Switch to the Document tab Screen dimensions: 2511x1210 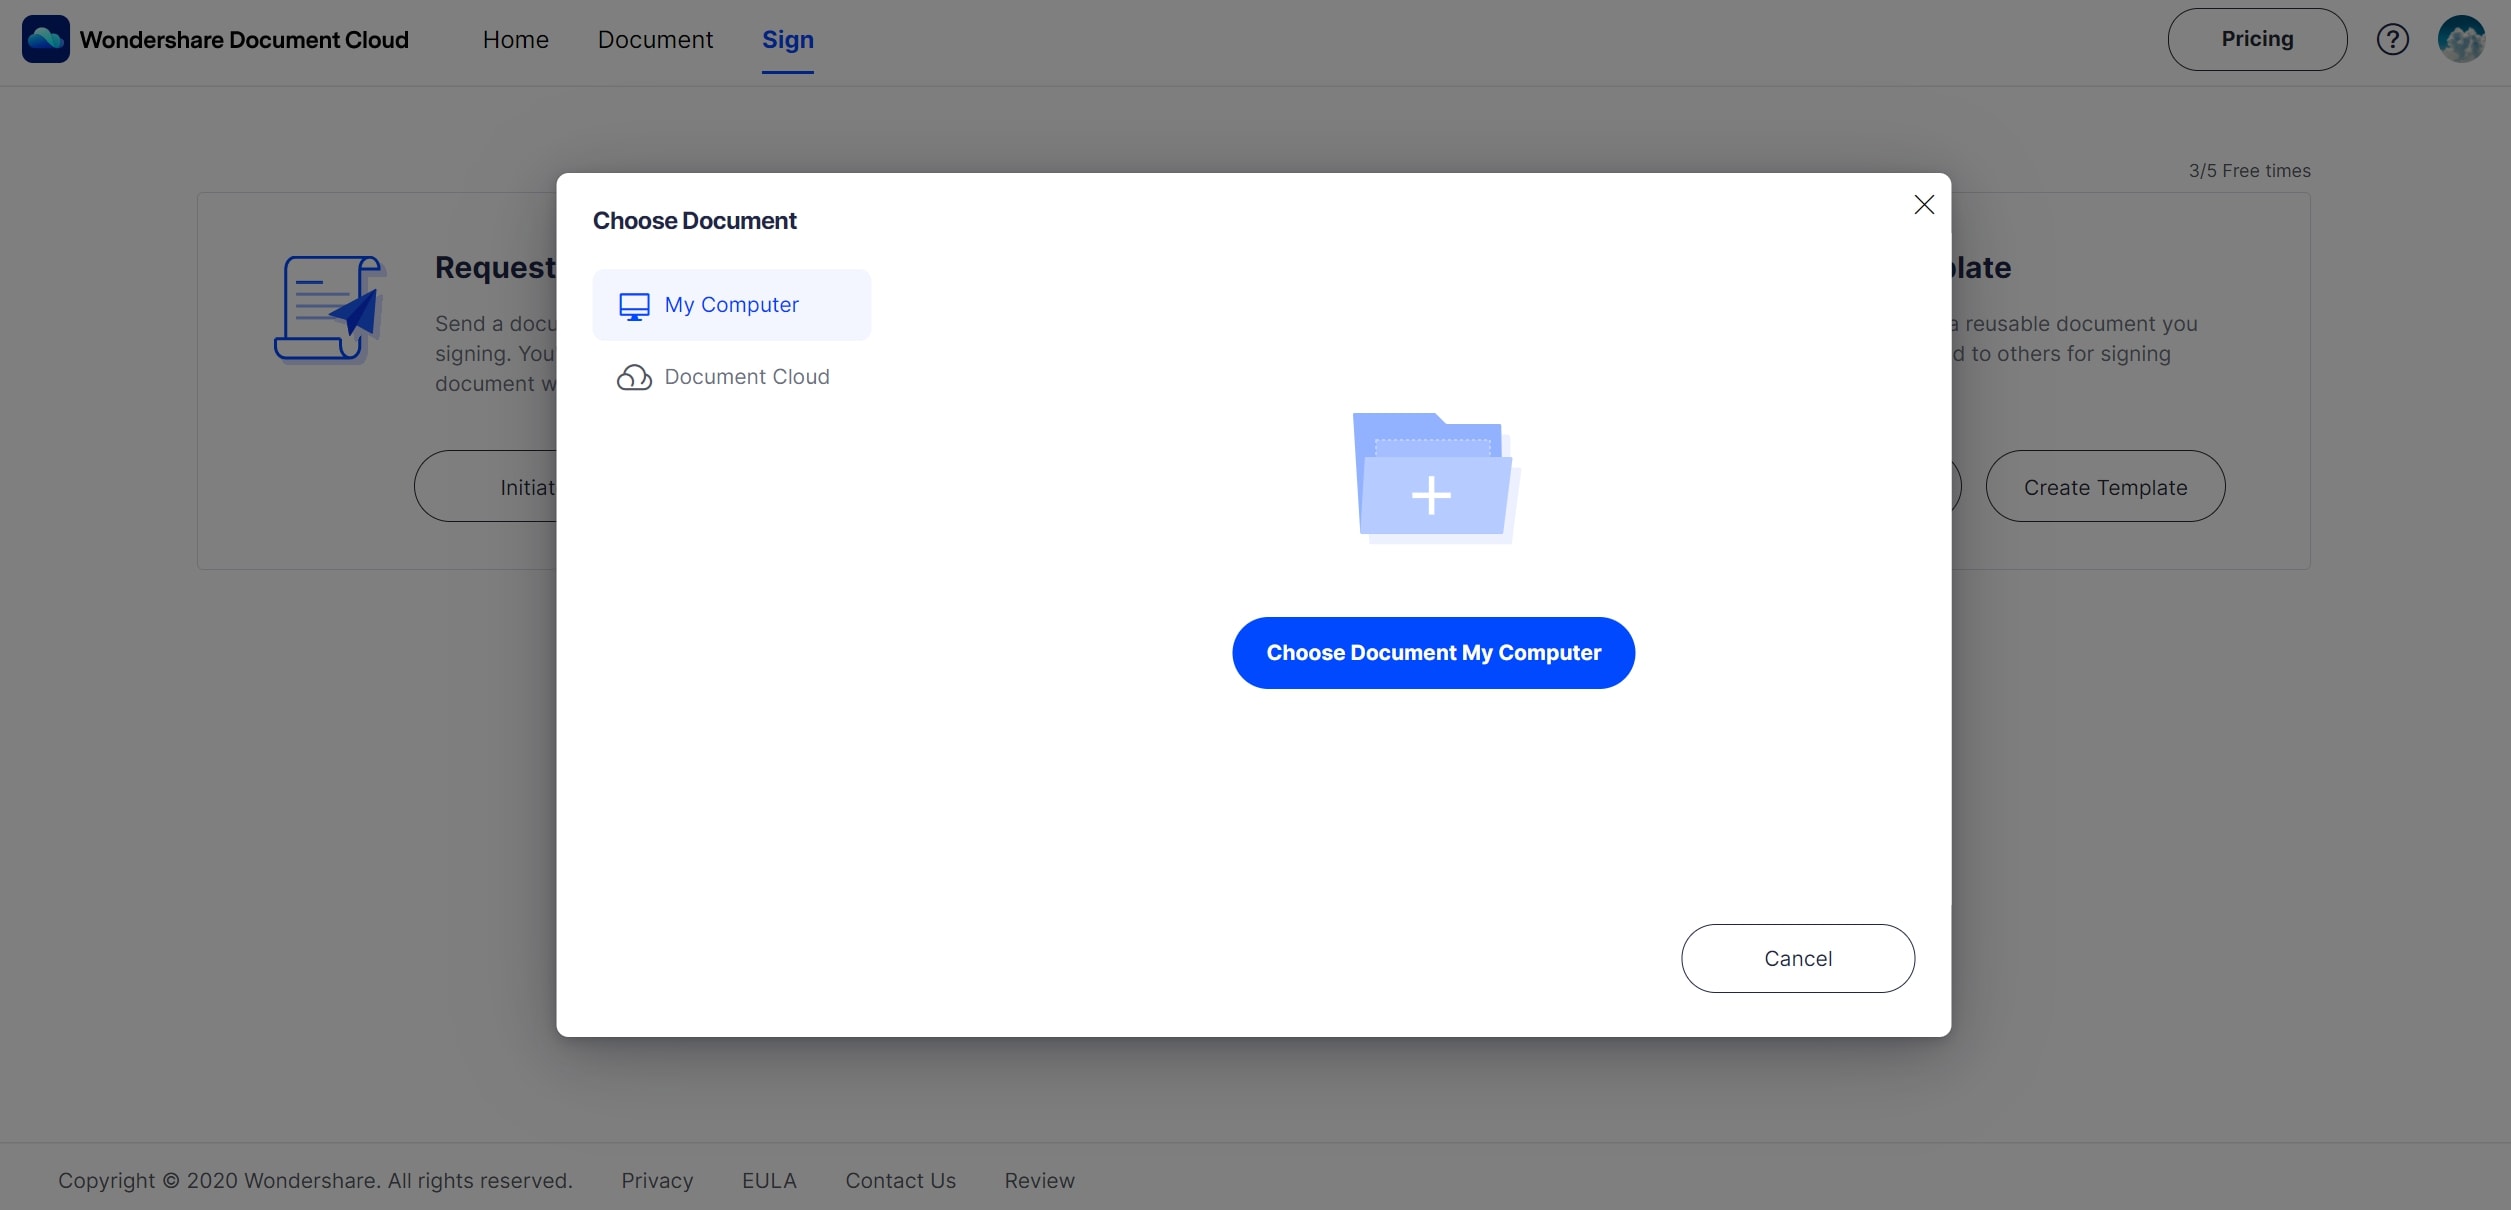[x=655, y=40]
